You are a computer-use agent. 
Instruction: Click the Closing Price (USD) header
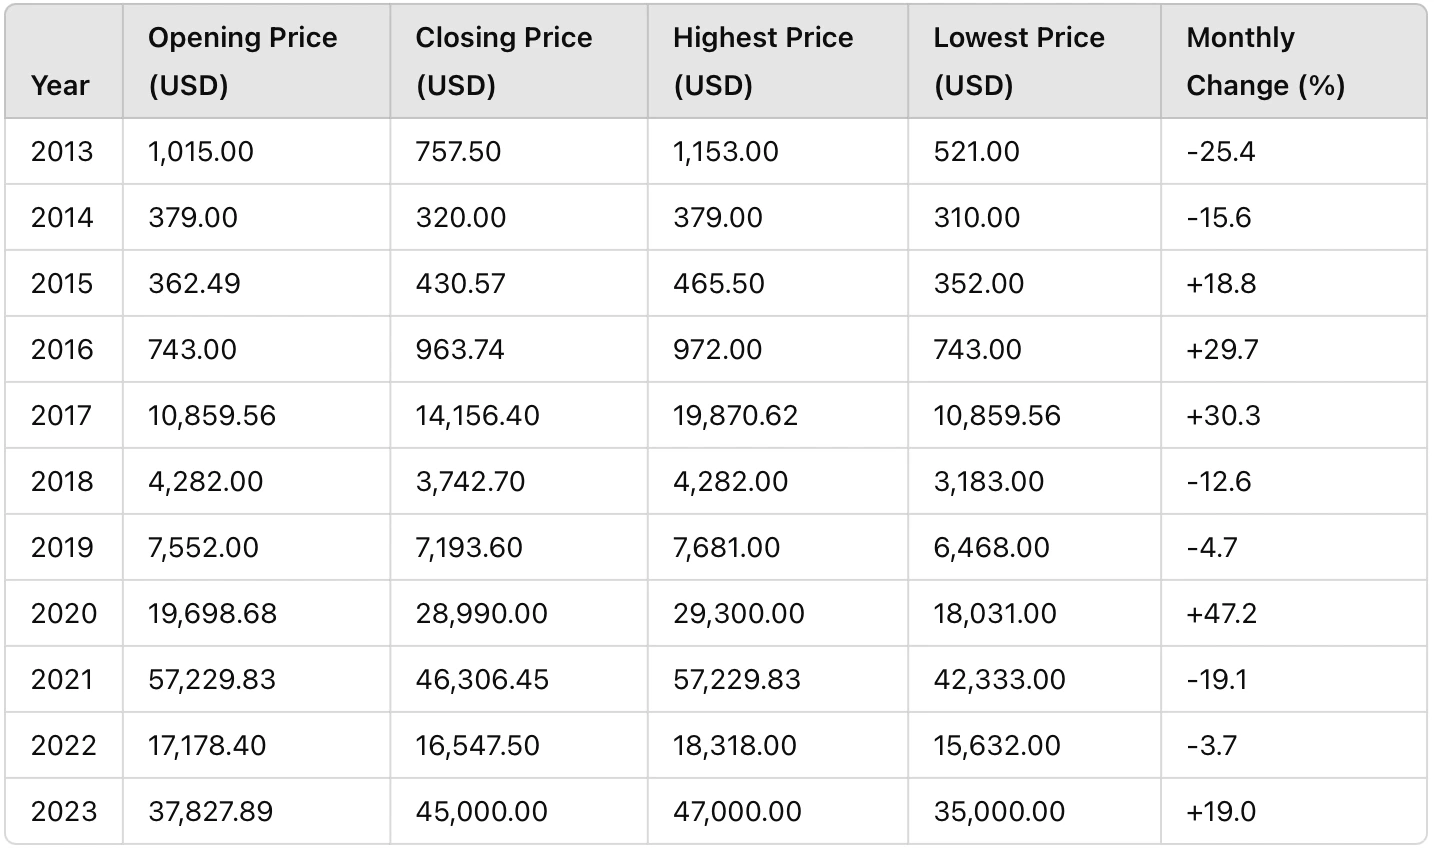pyautogui.click(x=504, y=61)
